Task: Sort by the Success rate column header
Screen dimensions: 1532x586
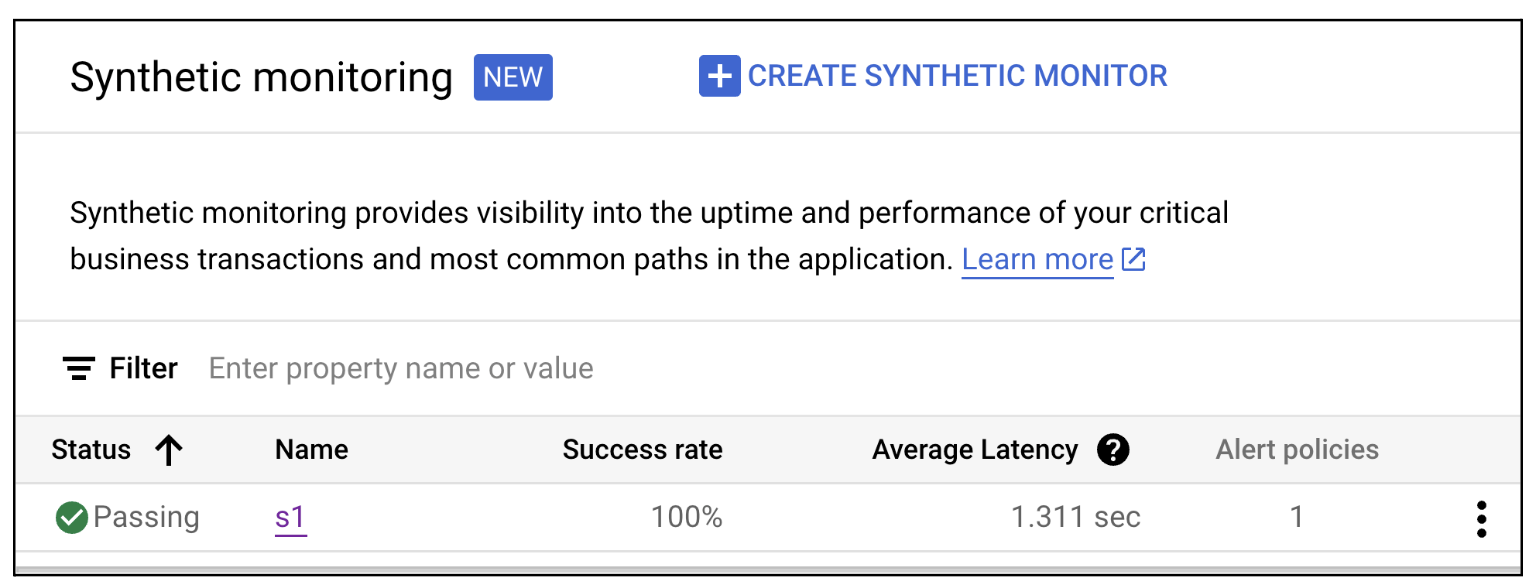Action: [x=642, y=451]
